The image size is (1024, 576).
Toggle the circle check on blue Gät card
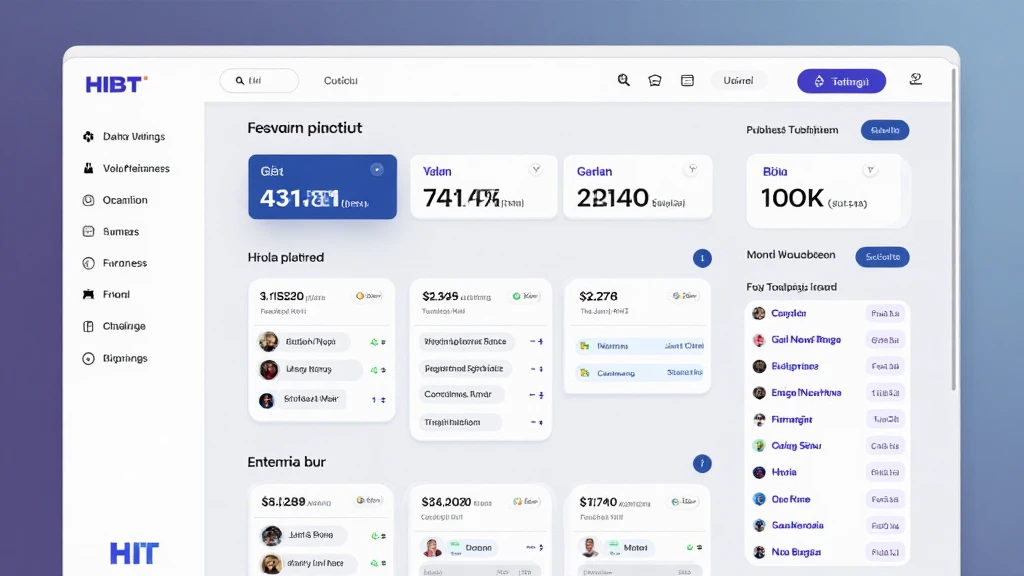click(376, 170)
